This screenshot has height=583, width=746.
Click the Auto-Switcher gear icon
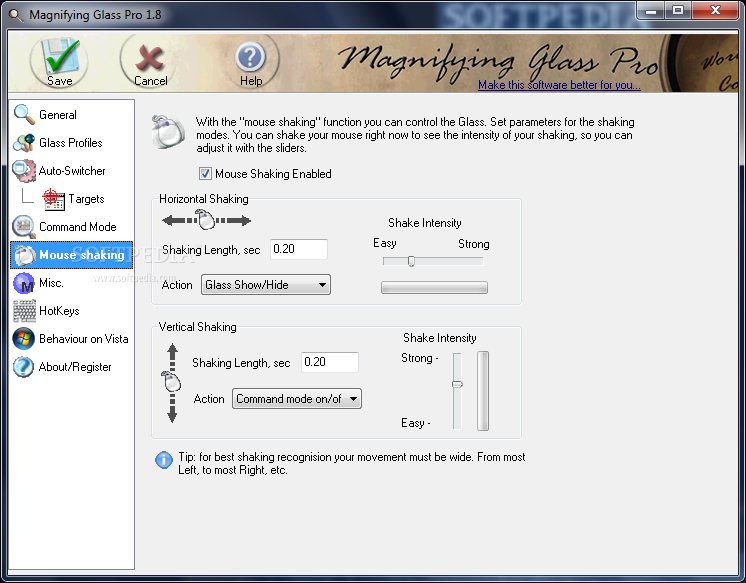24,171
